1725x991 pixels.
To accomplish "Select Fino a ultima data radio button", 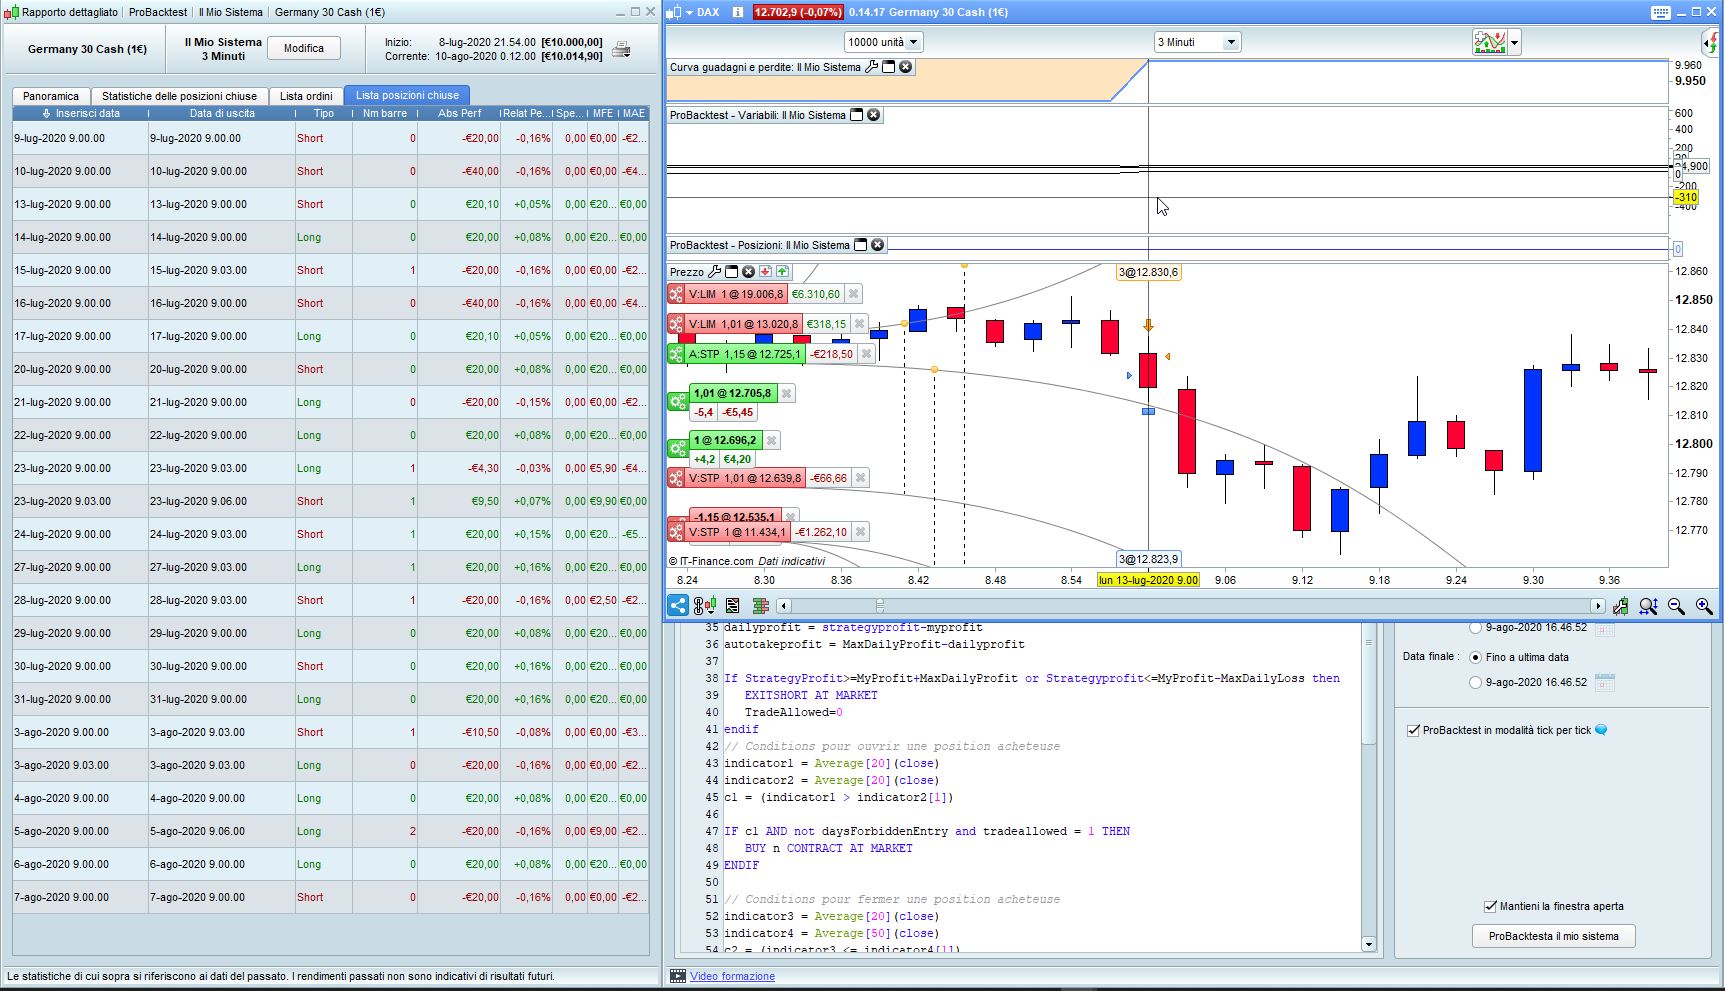I will pyautogui.click(x=1475, y=657).
